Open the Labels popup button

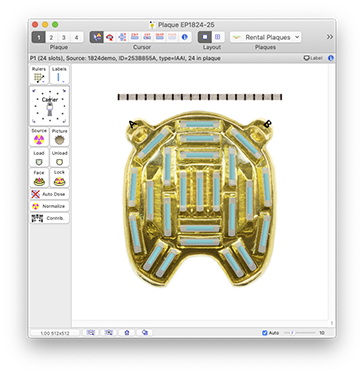(x=59, y=75)
